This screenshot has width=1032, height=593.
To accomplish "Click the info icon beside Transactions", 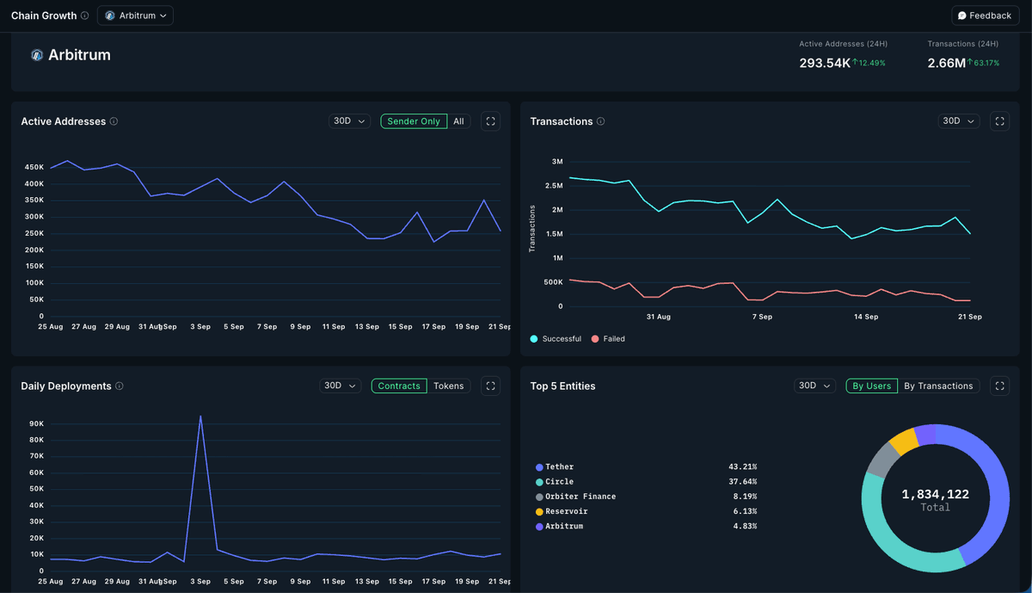I will (601, 121).
